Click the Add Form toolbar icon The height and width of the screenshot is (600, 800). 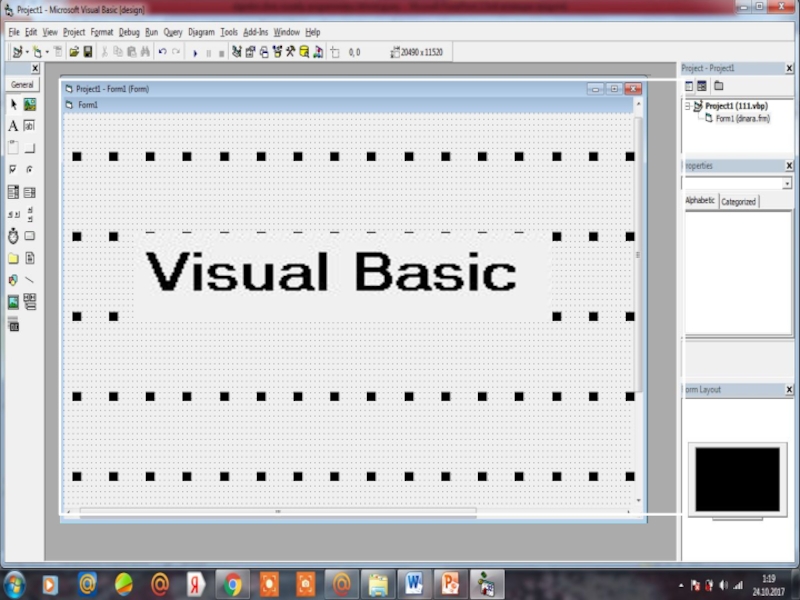click(x=37, y=52)
